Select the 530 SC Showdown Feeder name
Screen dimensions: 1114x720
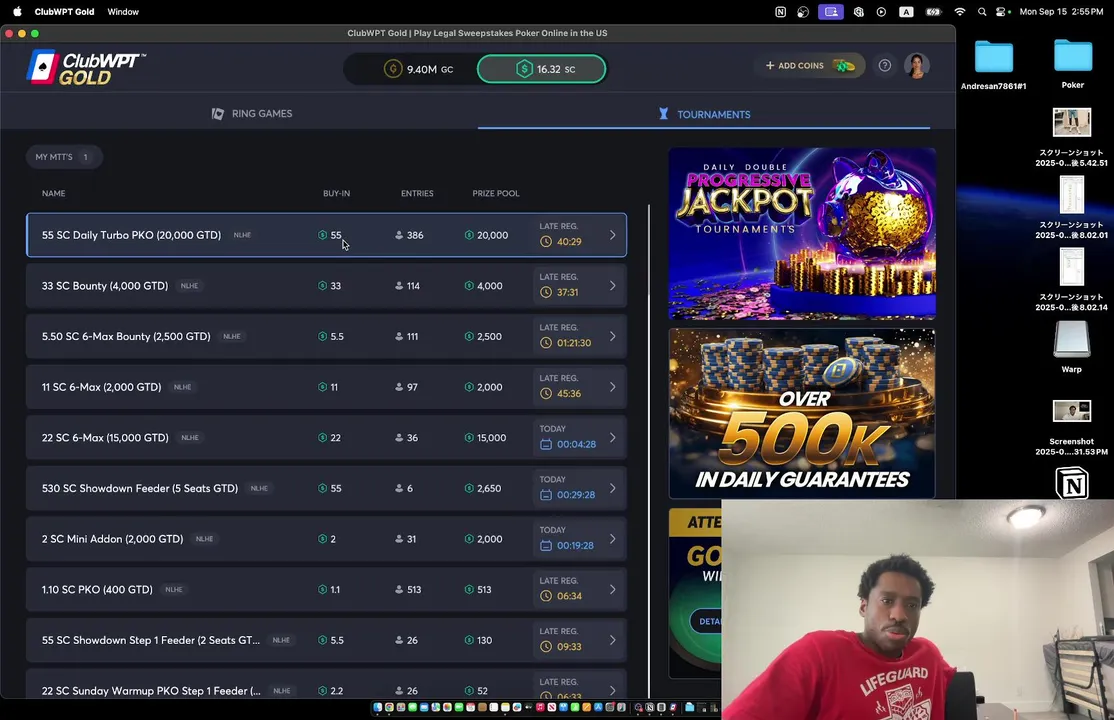140,488
